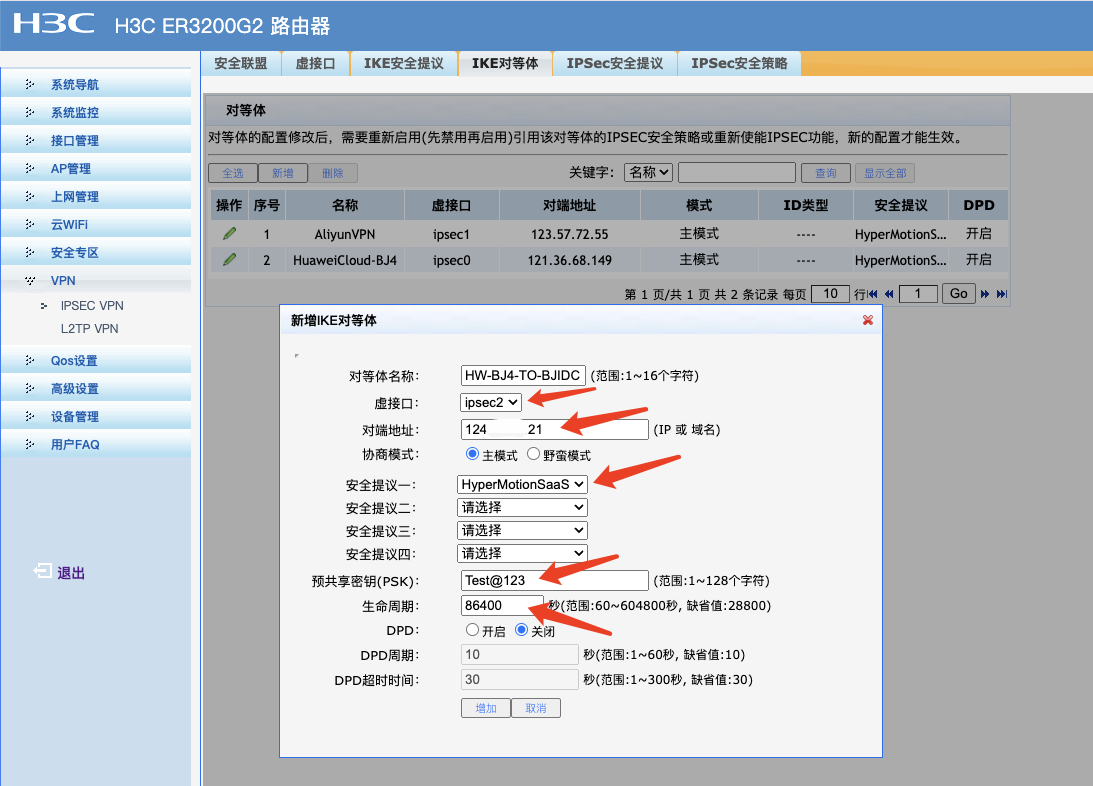Close the 新增IKE对等体 dialog with red X
The width and height of the screenshot is (1093, 786).
coord(868,320)
